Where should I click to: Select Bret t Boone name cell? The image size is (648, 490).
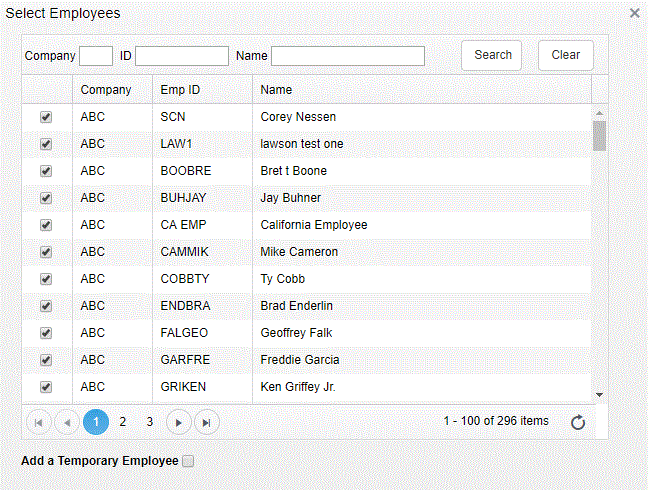click(422, 171)
